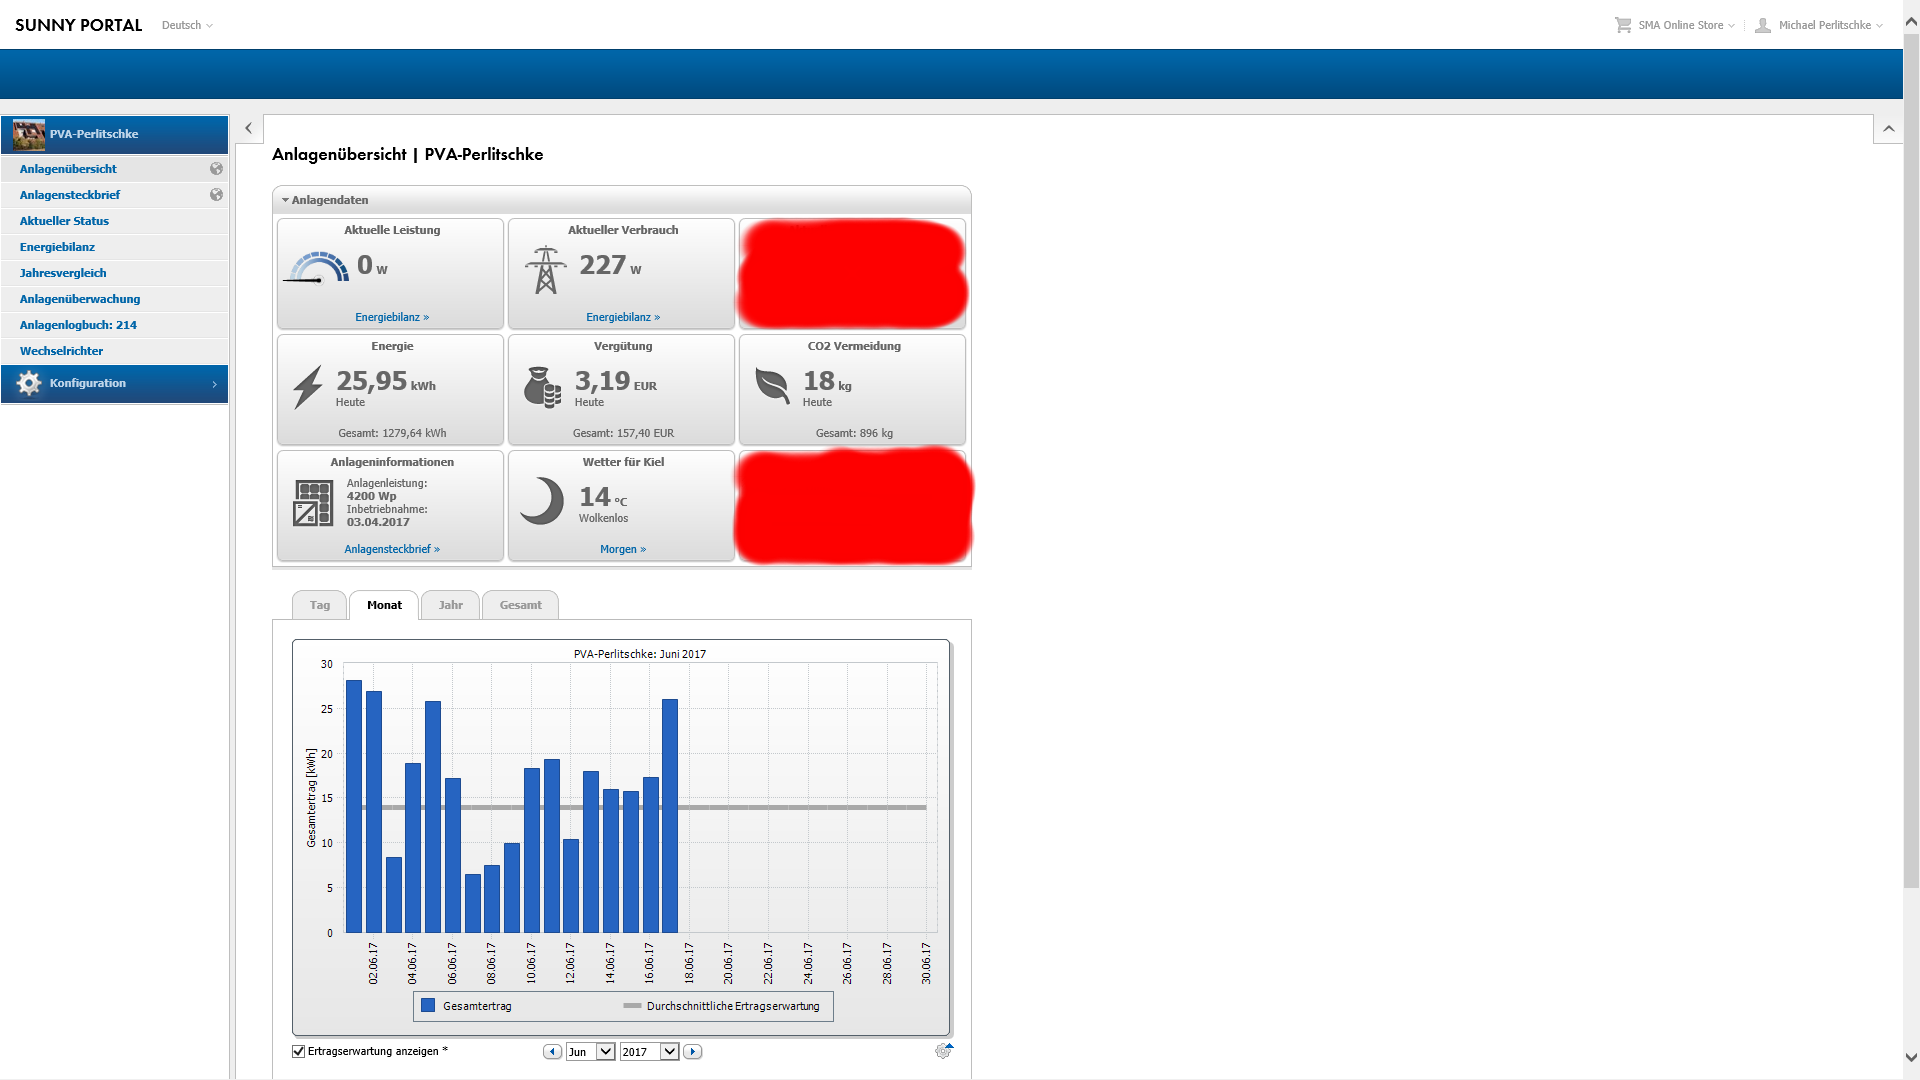Click the power gauge icon in Aktuelle Leistung
The image size is (1920, 1080).
coord(317,268)
